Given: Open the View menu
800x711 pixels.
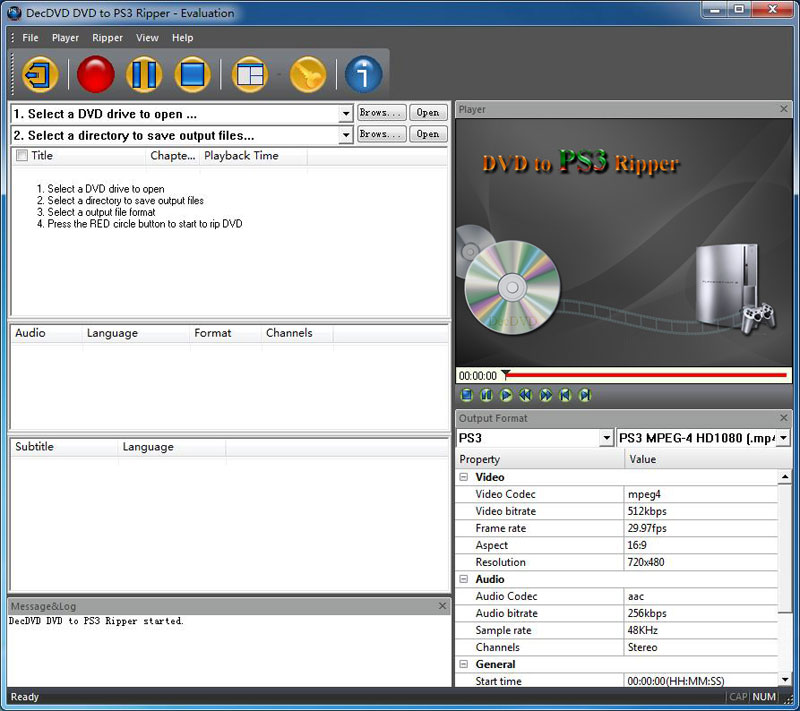Looking at the screenshot, I should pyautogui.click(x=147, y=38).
